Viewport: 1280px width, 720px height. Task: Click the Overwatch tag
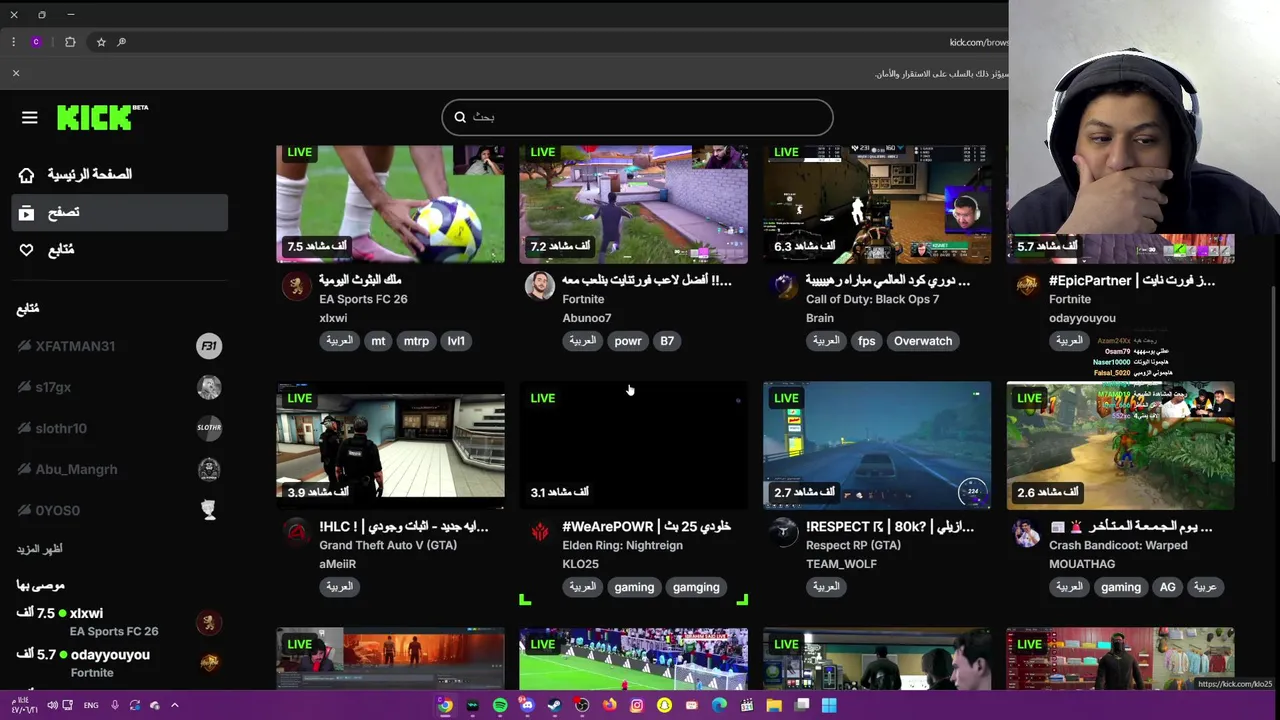pyautogui.click(x=923, y=341)
